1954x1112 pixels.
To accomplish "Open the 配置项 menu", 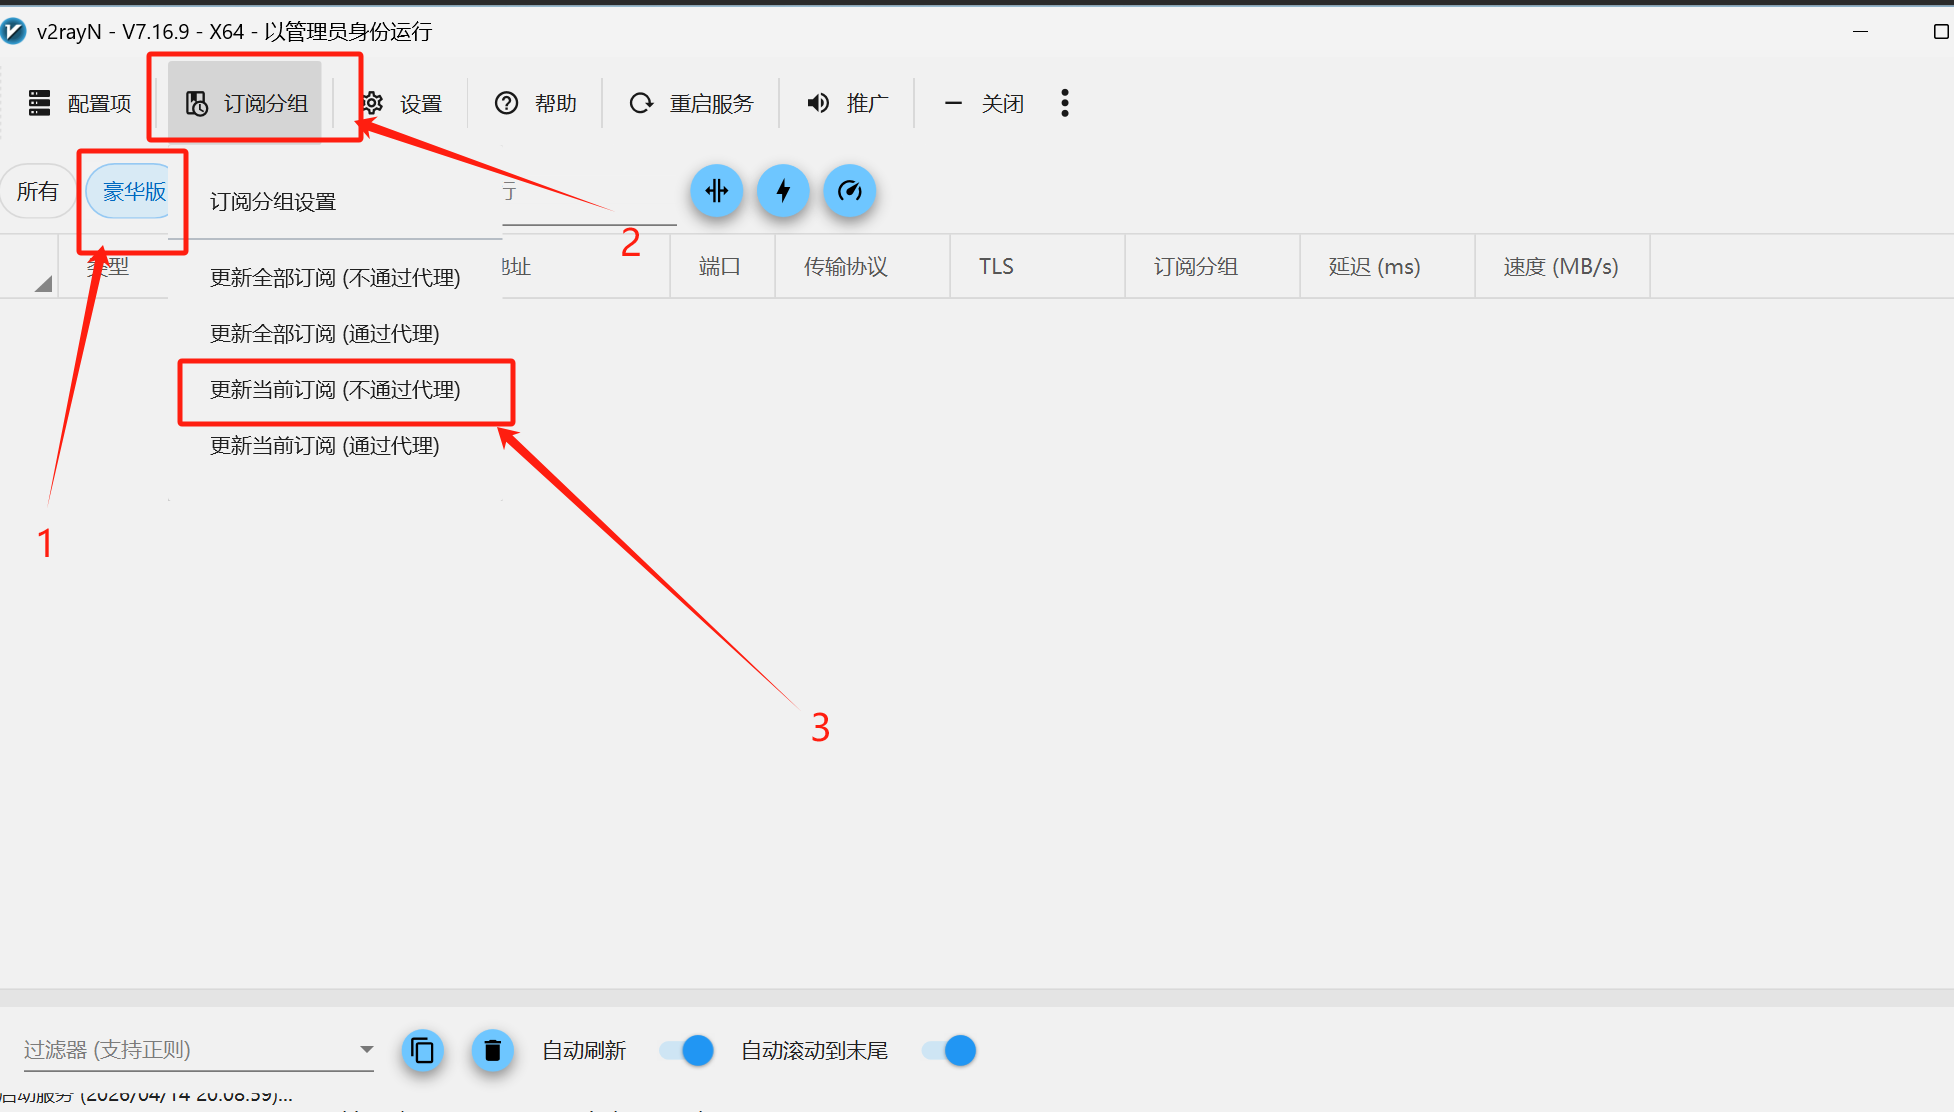I will [80, 103].
